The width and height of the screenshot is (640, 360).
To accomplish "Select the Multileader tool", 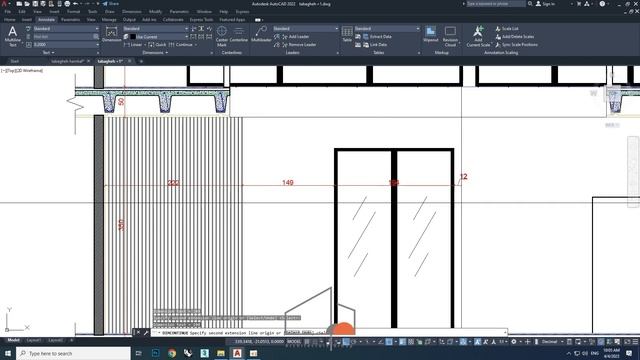I will click(261, 34).
